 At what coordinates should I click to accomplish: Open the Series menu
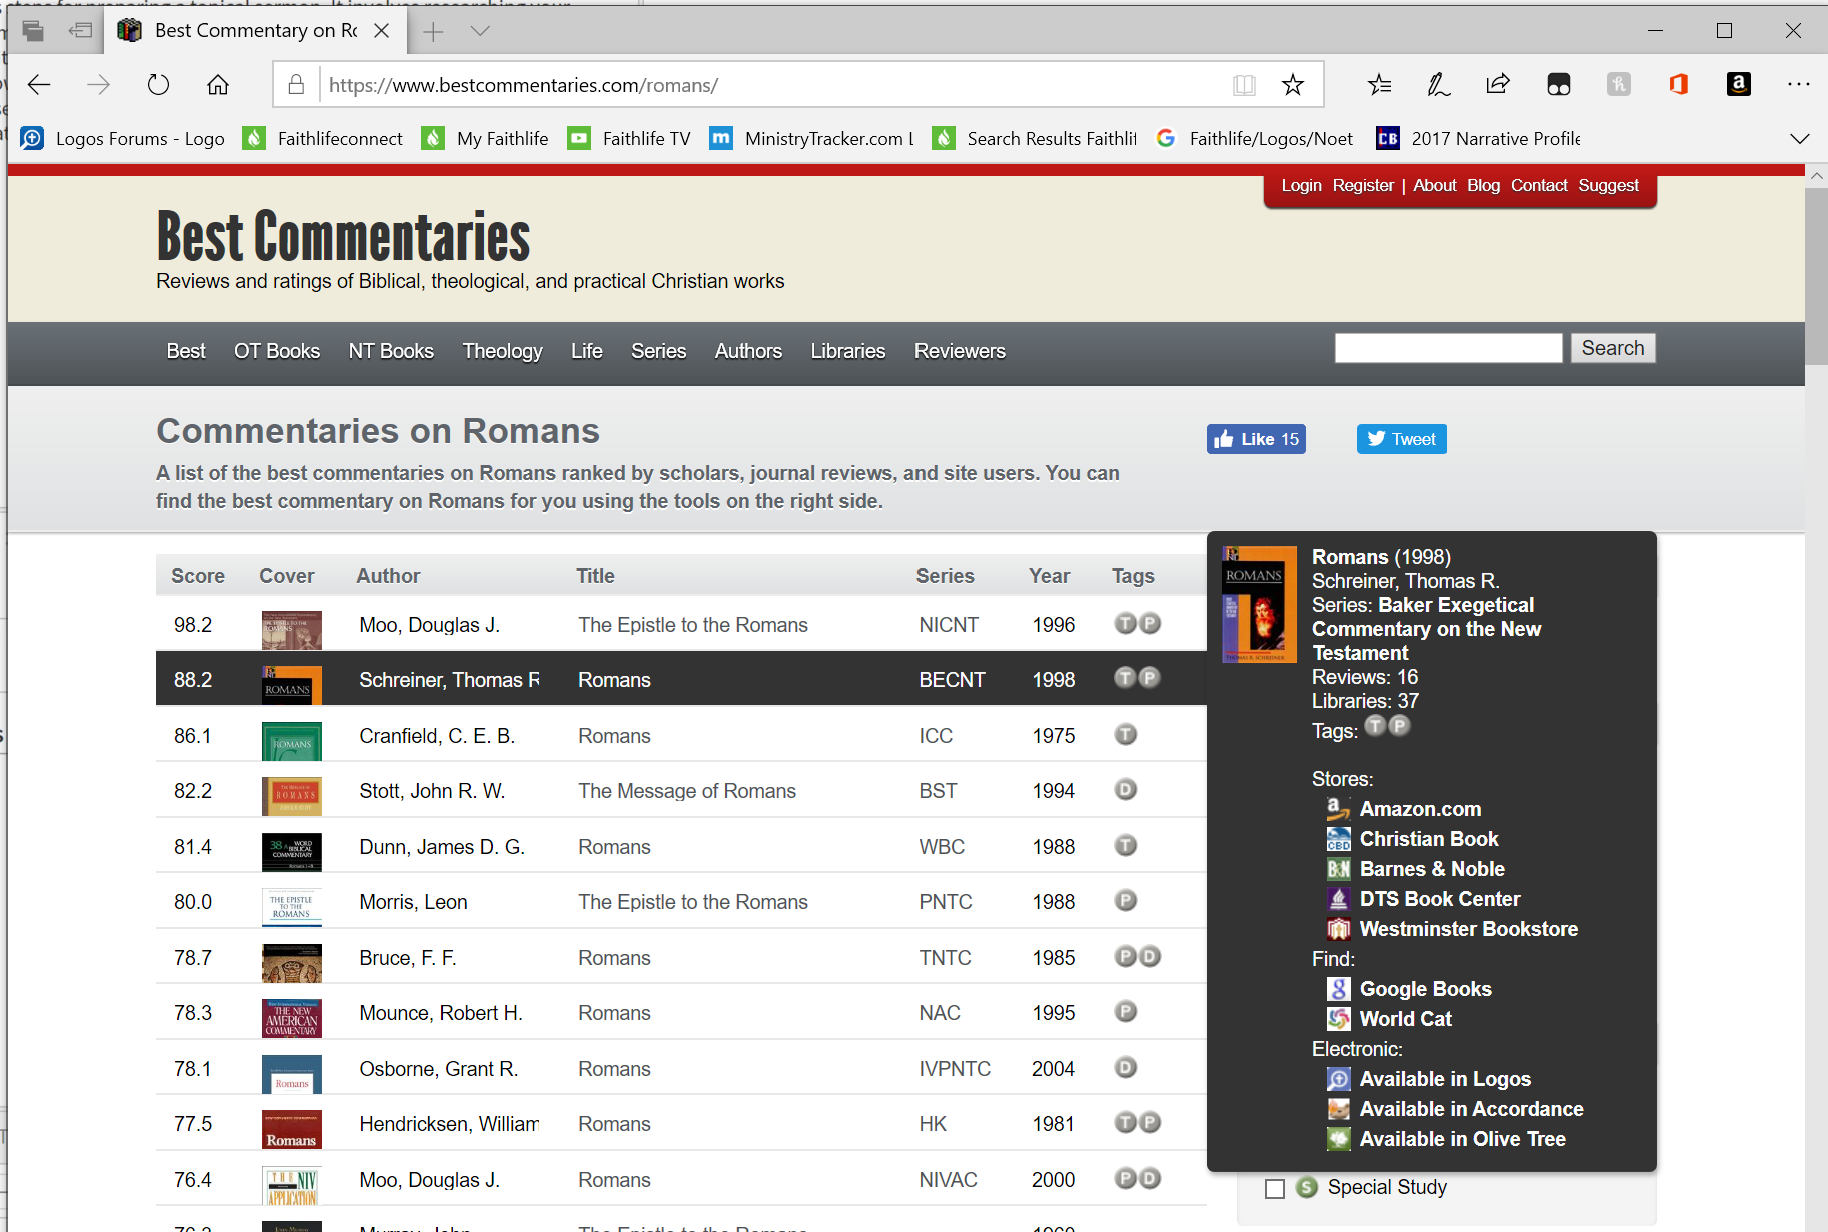(658, 351)
